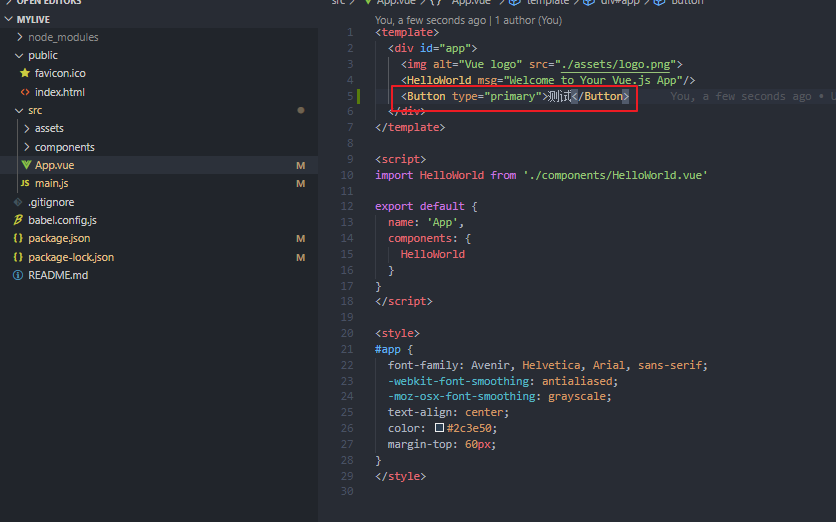
Task: Click the Button type="primary" code on line 5
Action: [x=515, y=97]
